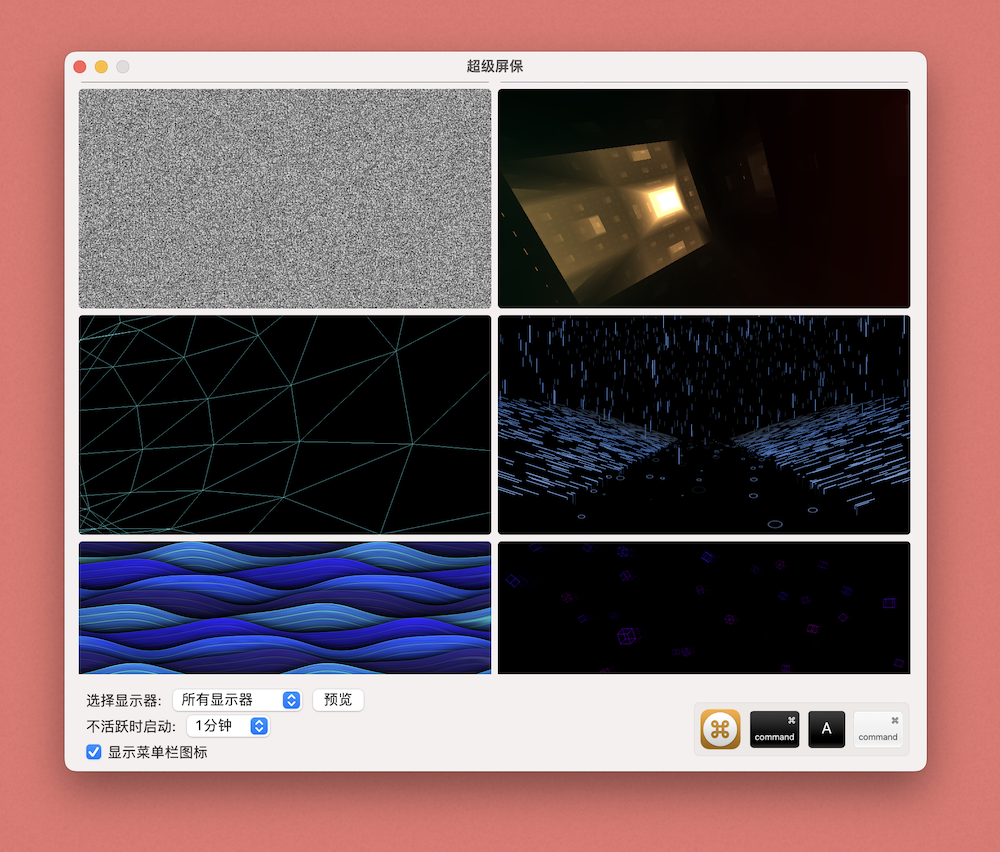Image resolution: width=1000 pixels, height=852 pixels.
Task: Choose the purple floating cubes screensaver
Action: click(x=704, y=608)
